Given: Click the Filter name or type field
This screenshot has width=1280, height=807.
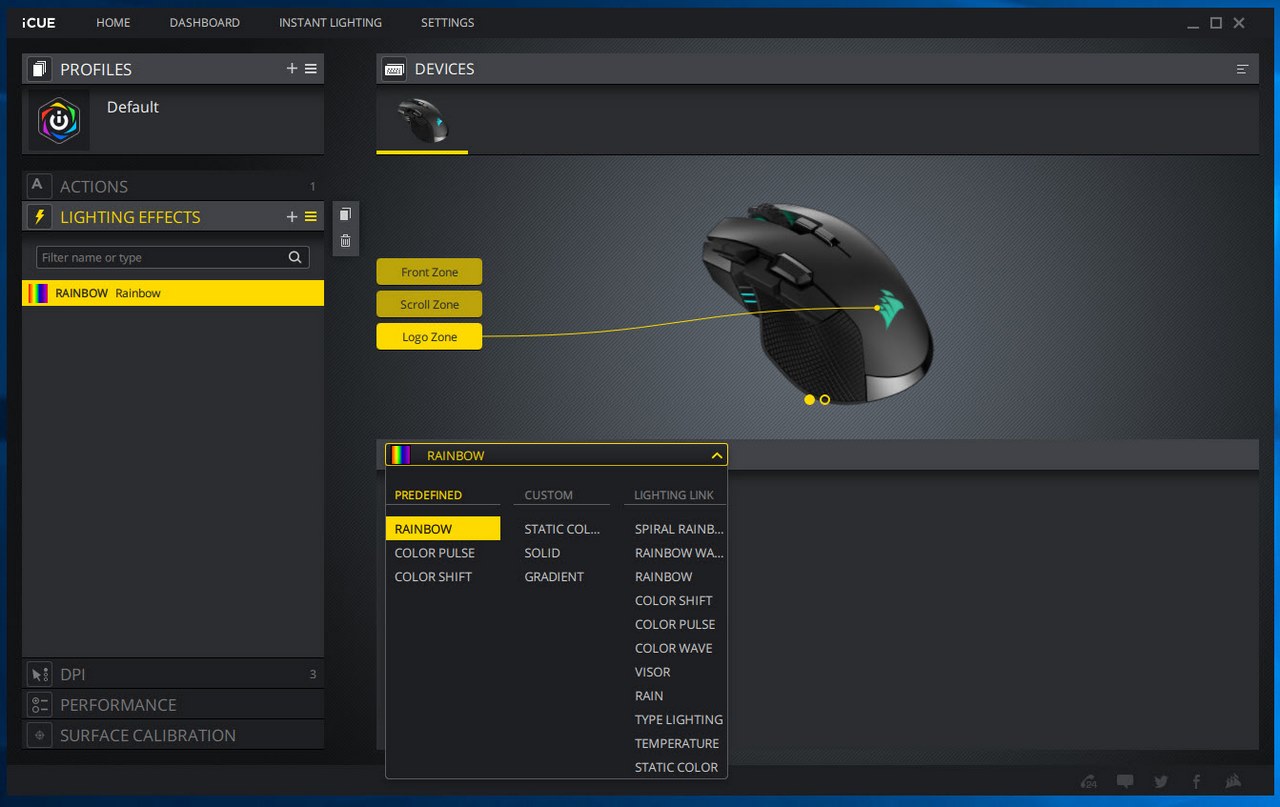Looking at the screenshot, I should click(x=173, y=257).
